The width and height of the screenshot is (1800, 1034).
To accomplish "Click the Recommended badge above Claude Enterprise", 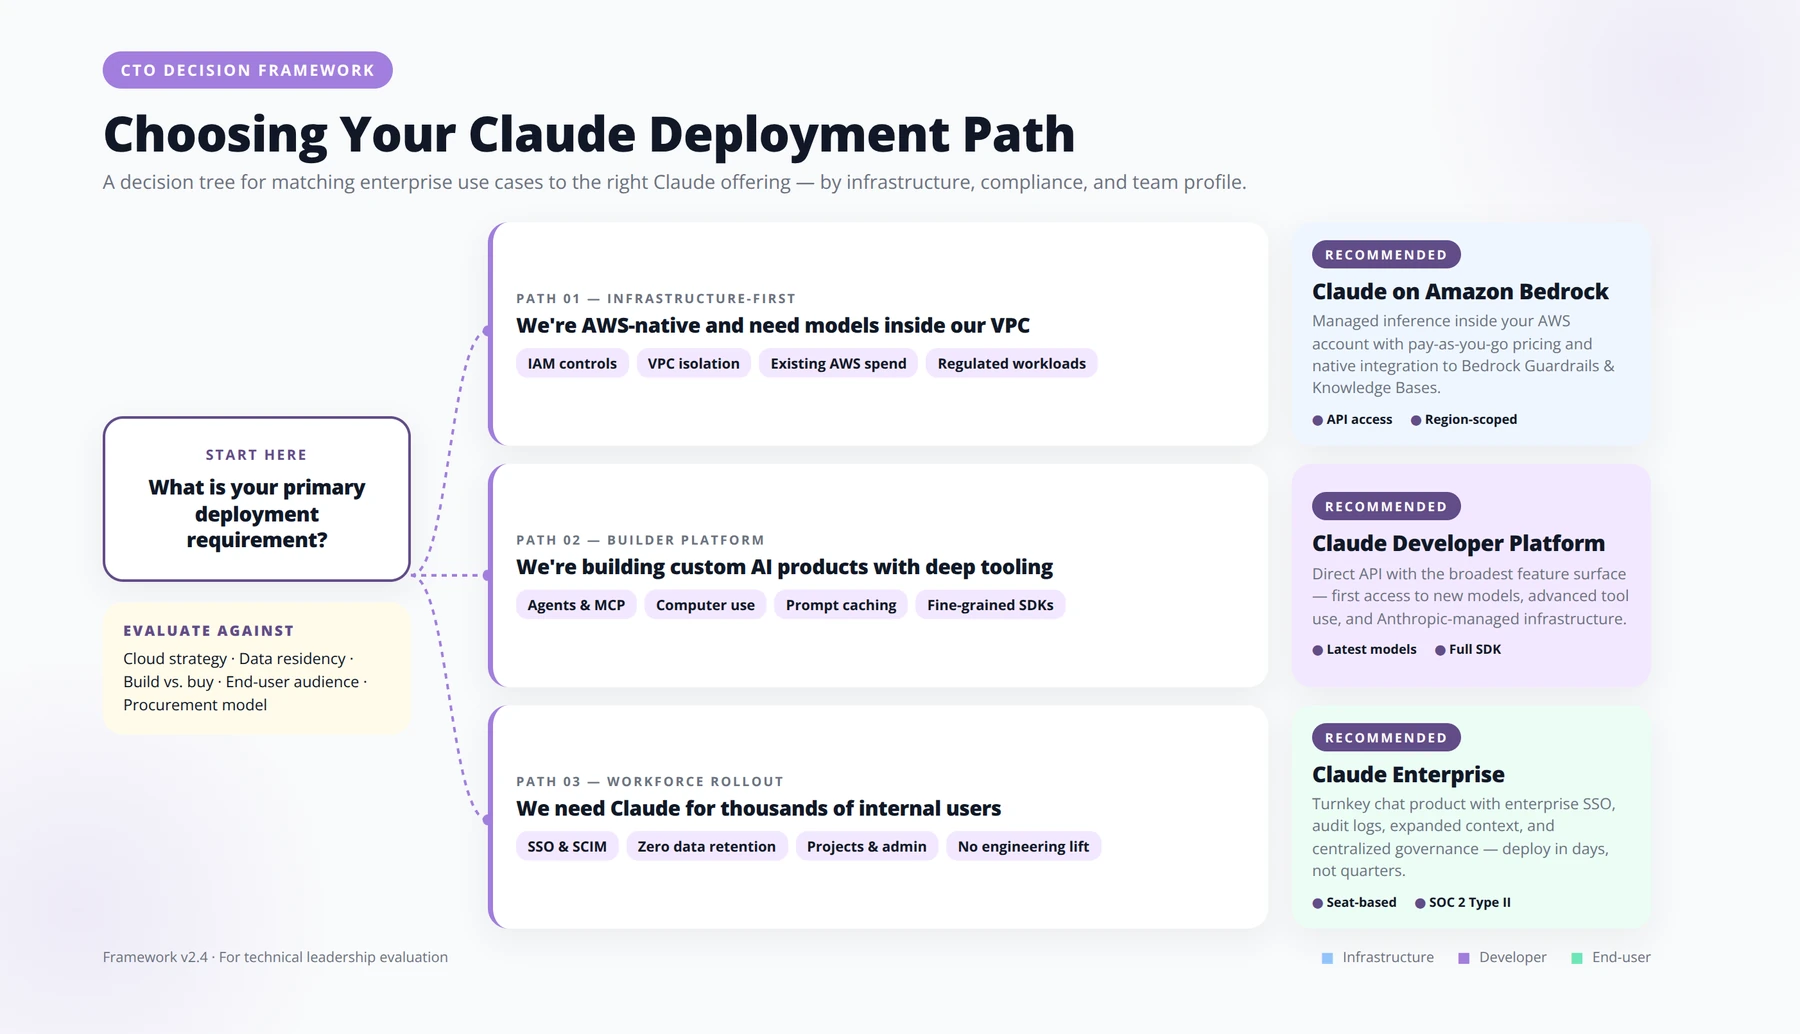I will click(1386, 738).
